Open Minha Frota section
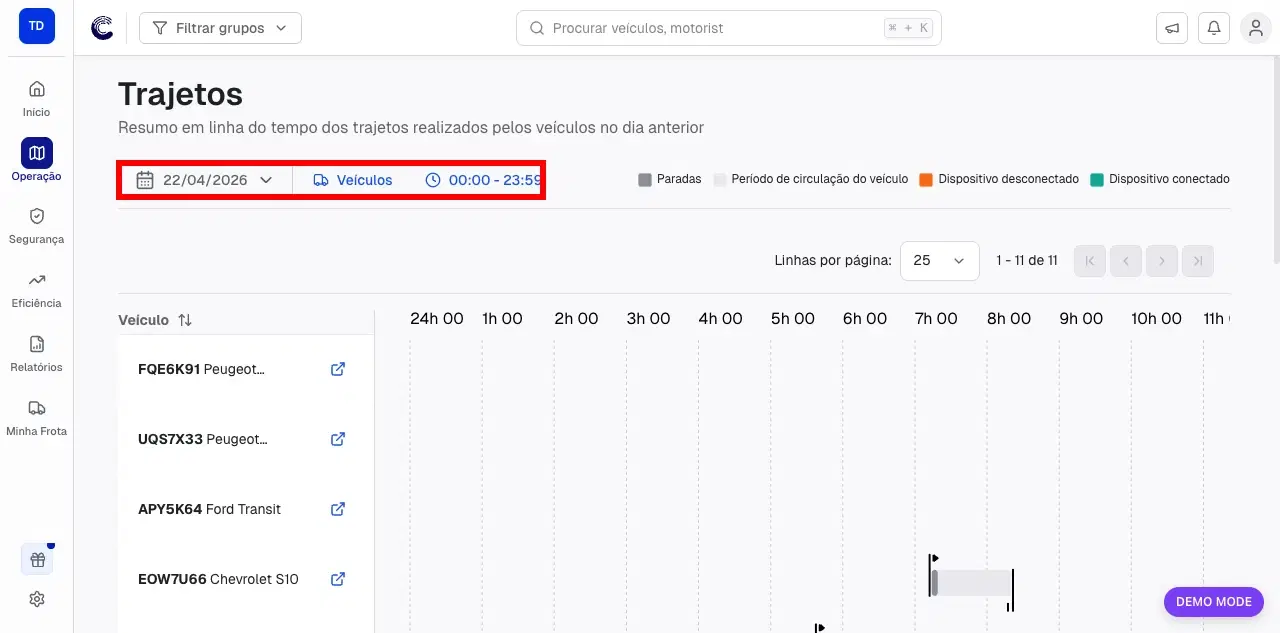 (37, 417)
